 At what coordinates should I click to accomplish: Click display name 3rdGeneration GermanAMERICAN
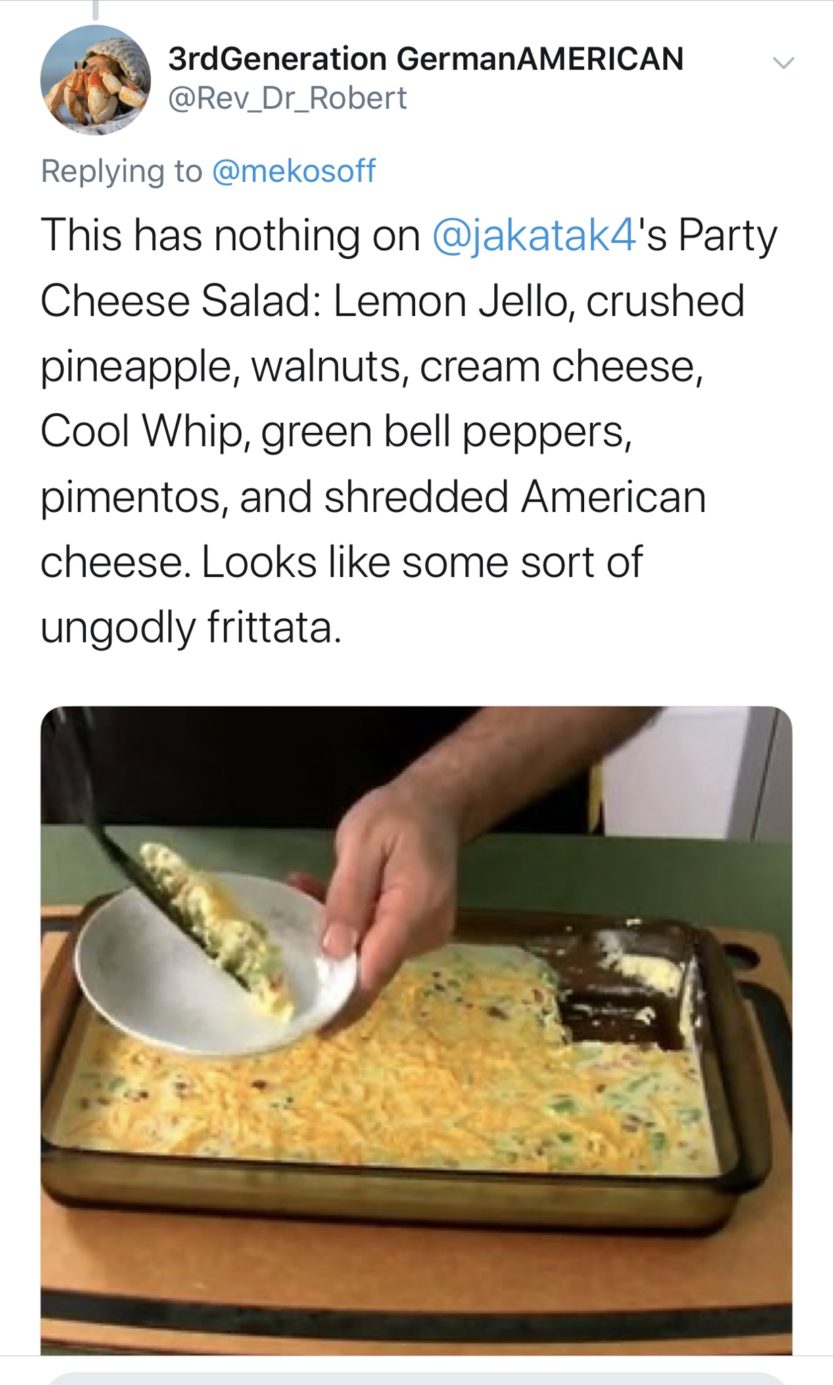click(426, 58)
